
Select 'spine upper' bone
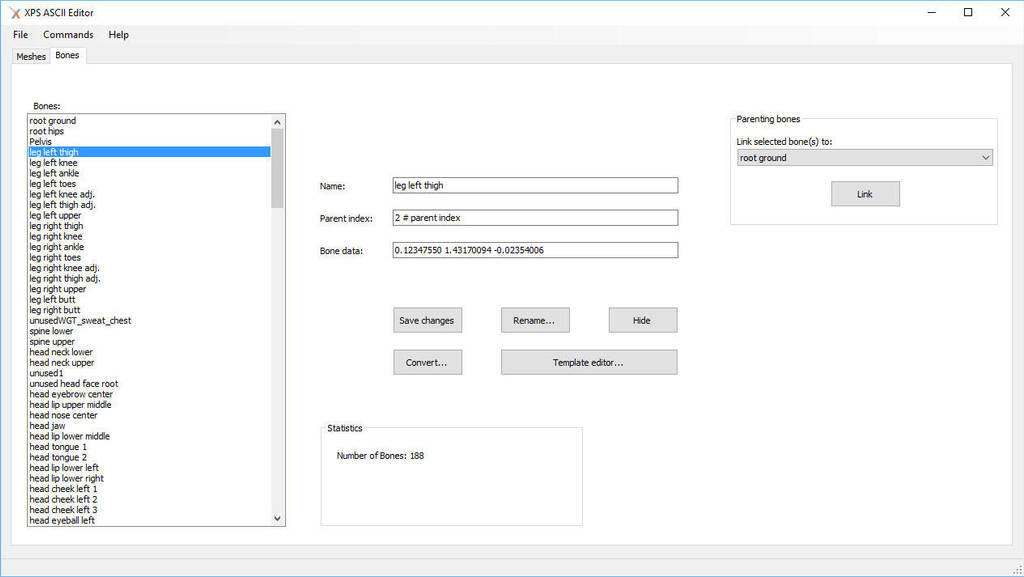tap(149, 341)
